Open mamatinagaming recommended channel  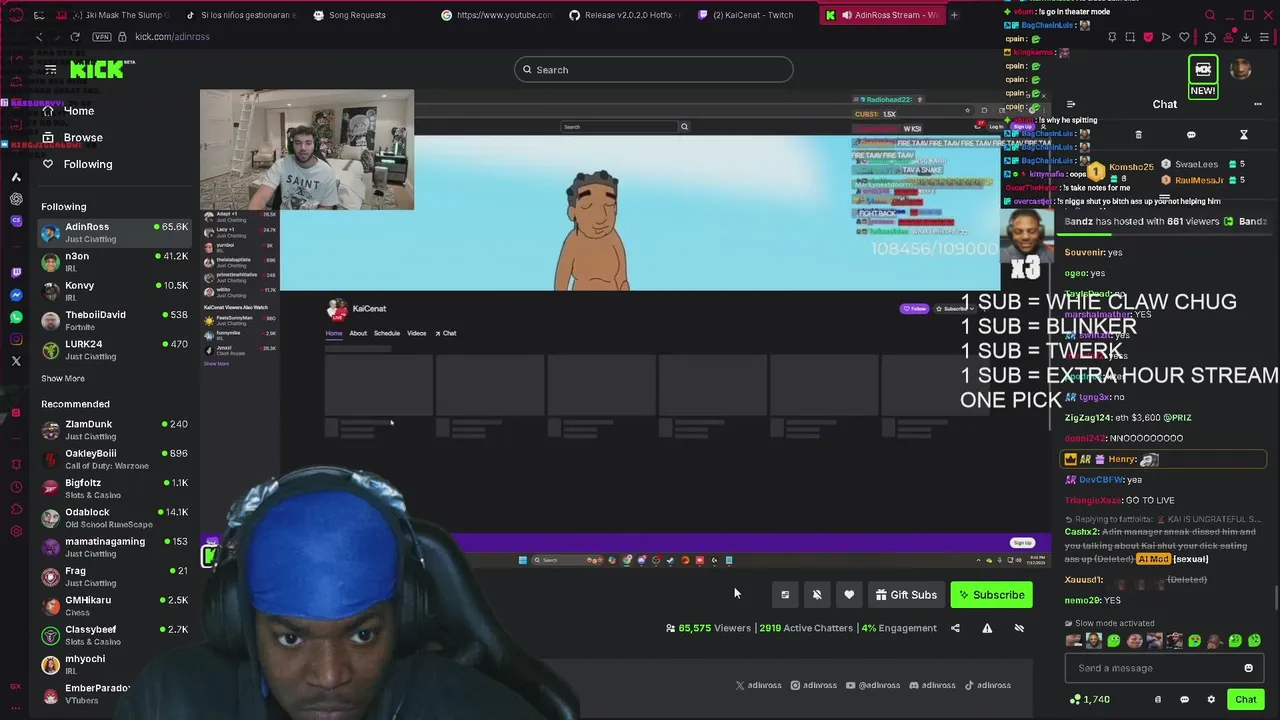point(114,547)
